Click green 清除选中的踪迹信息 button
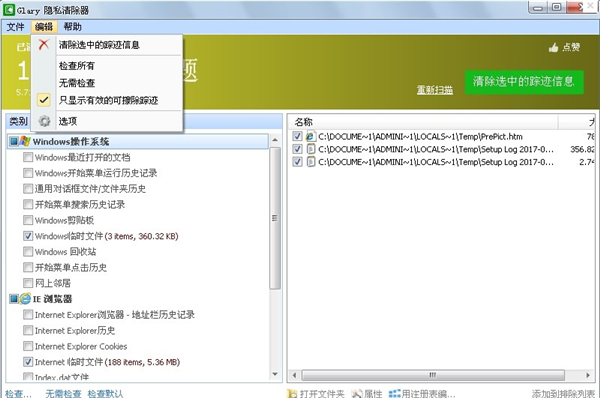The width and height of the screenshot is (600, 398). [x=524, y=82]
